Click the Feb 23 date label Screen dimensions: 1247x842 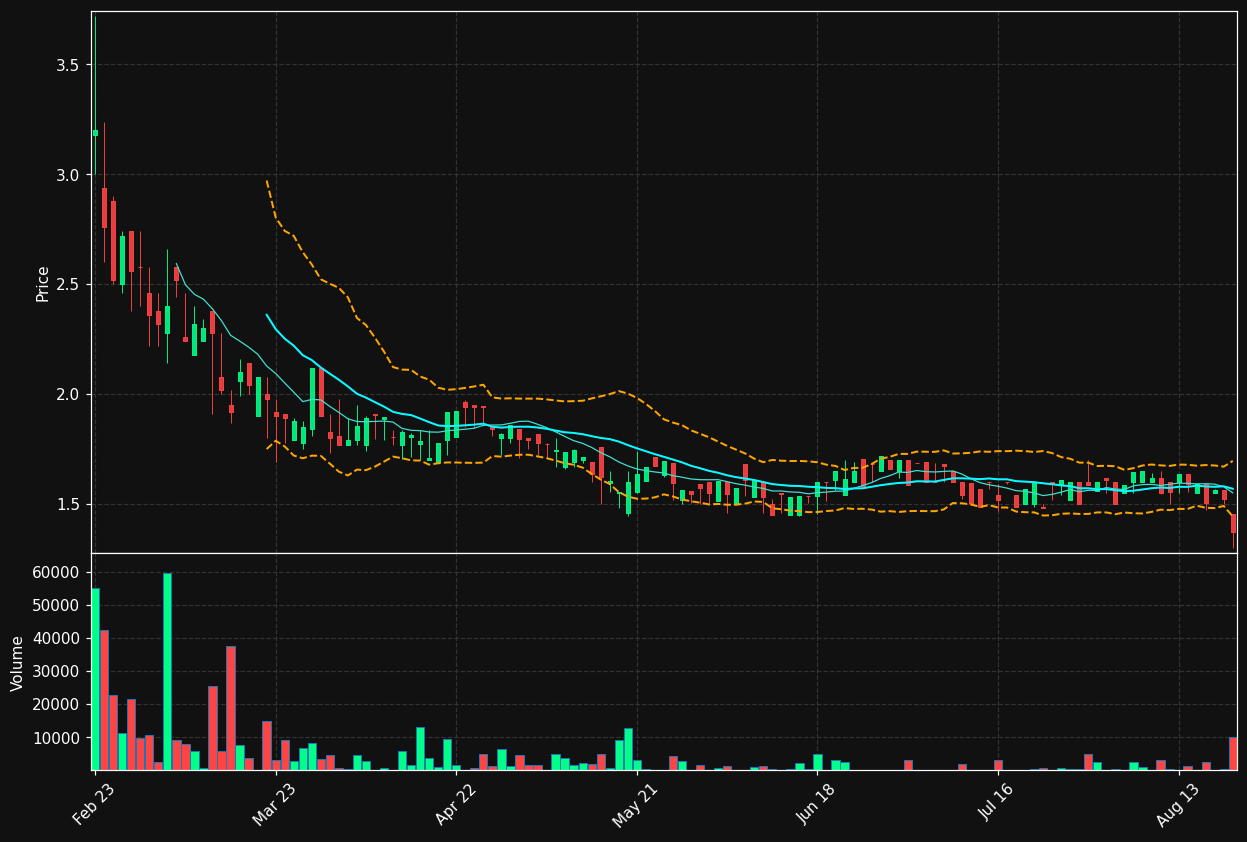pos(93,805)
